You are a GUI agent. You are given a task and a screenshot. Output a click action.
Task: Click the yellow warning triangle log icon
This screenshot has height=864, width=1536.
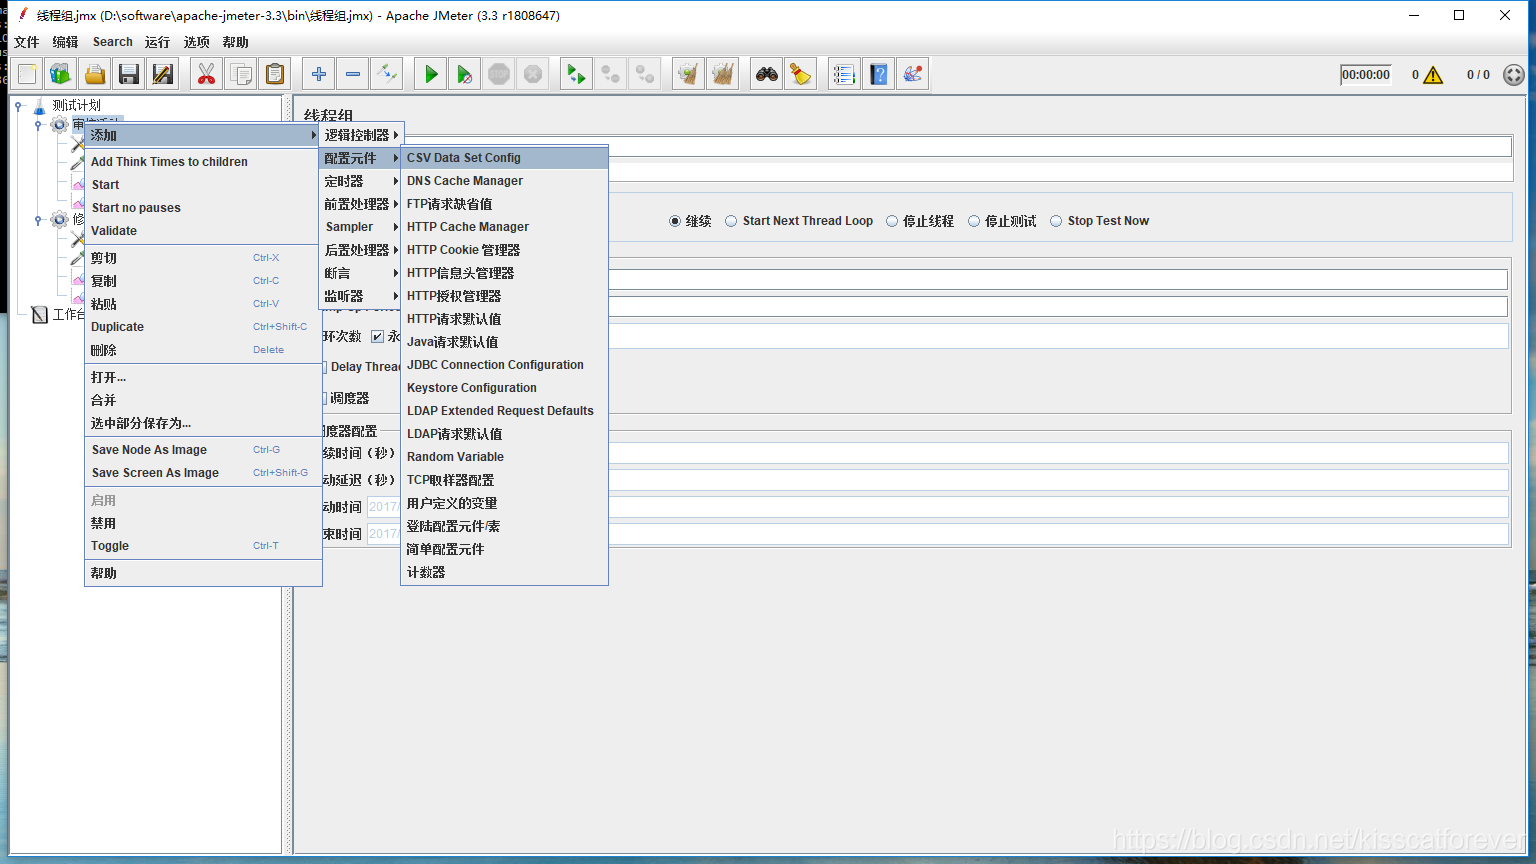[1433, 75]
